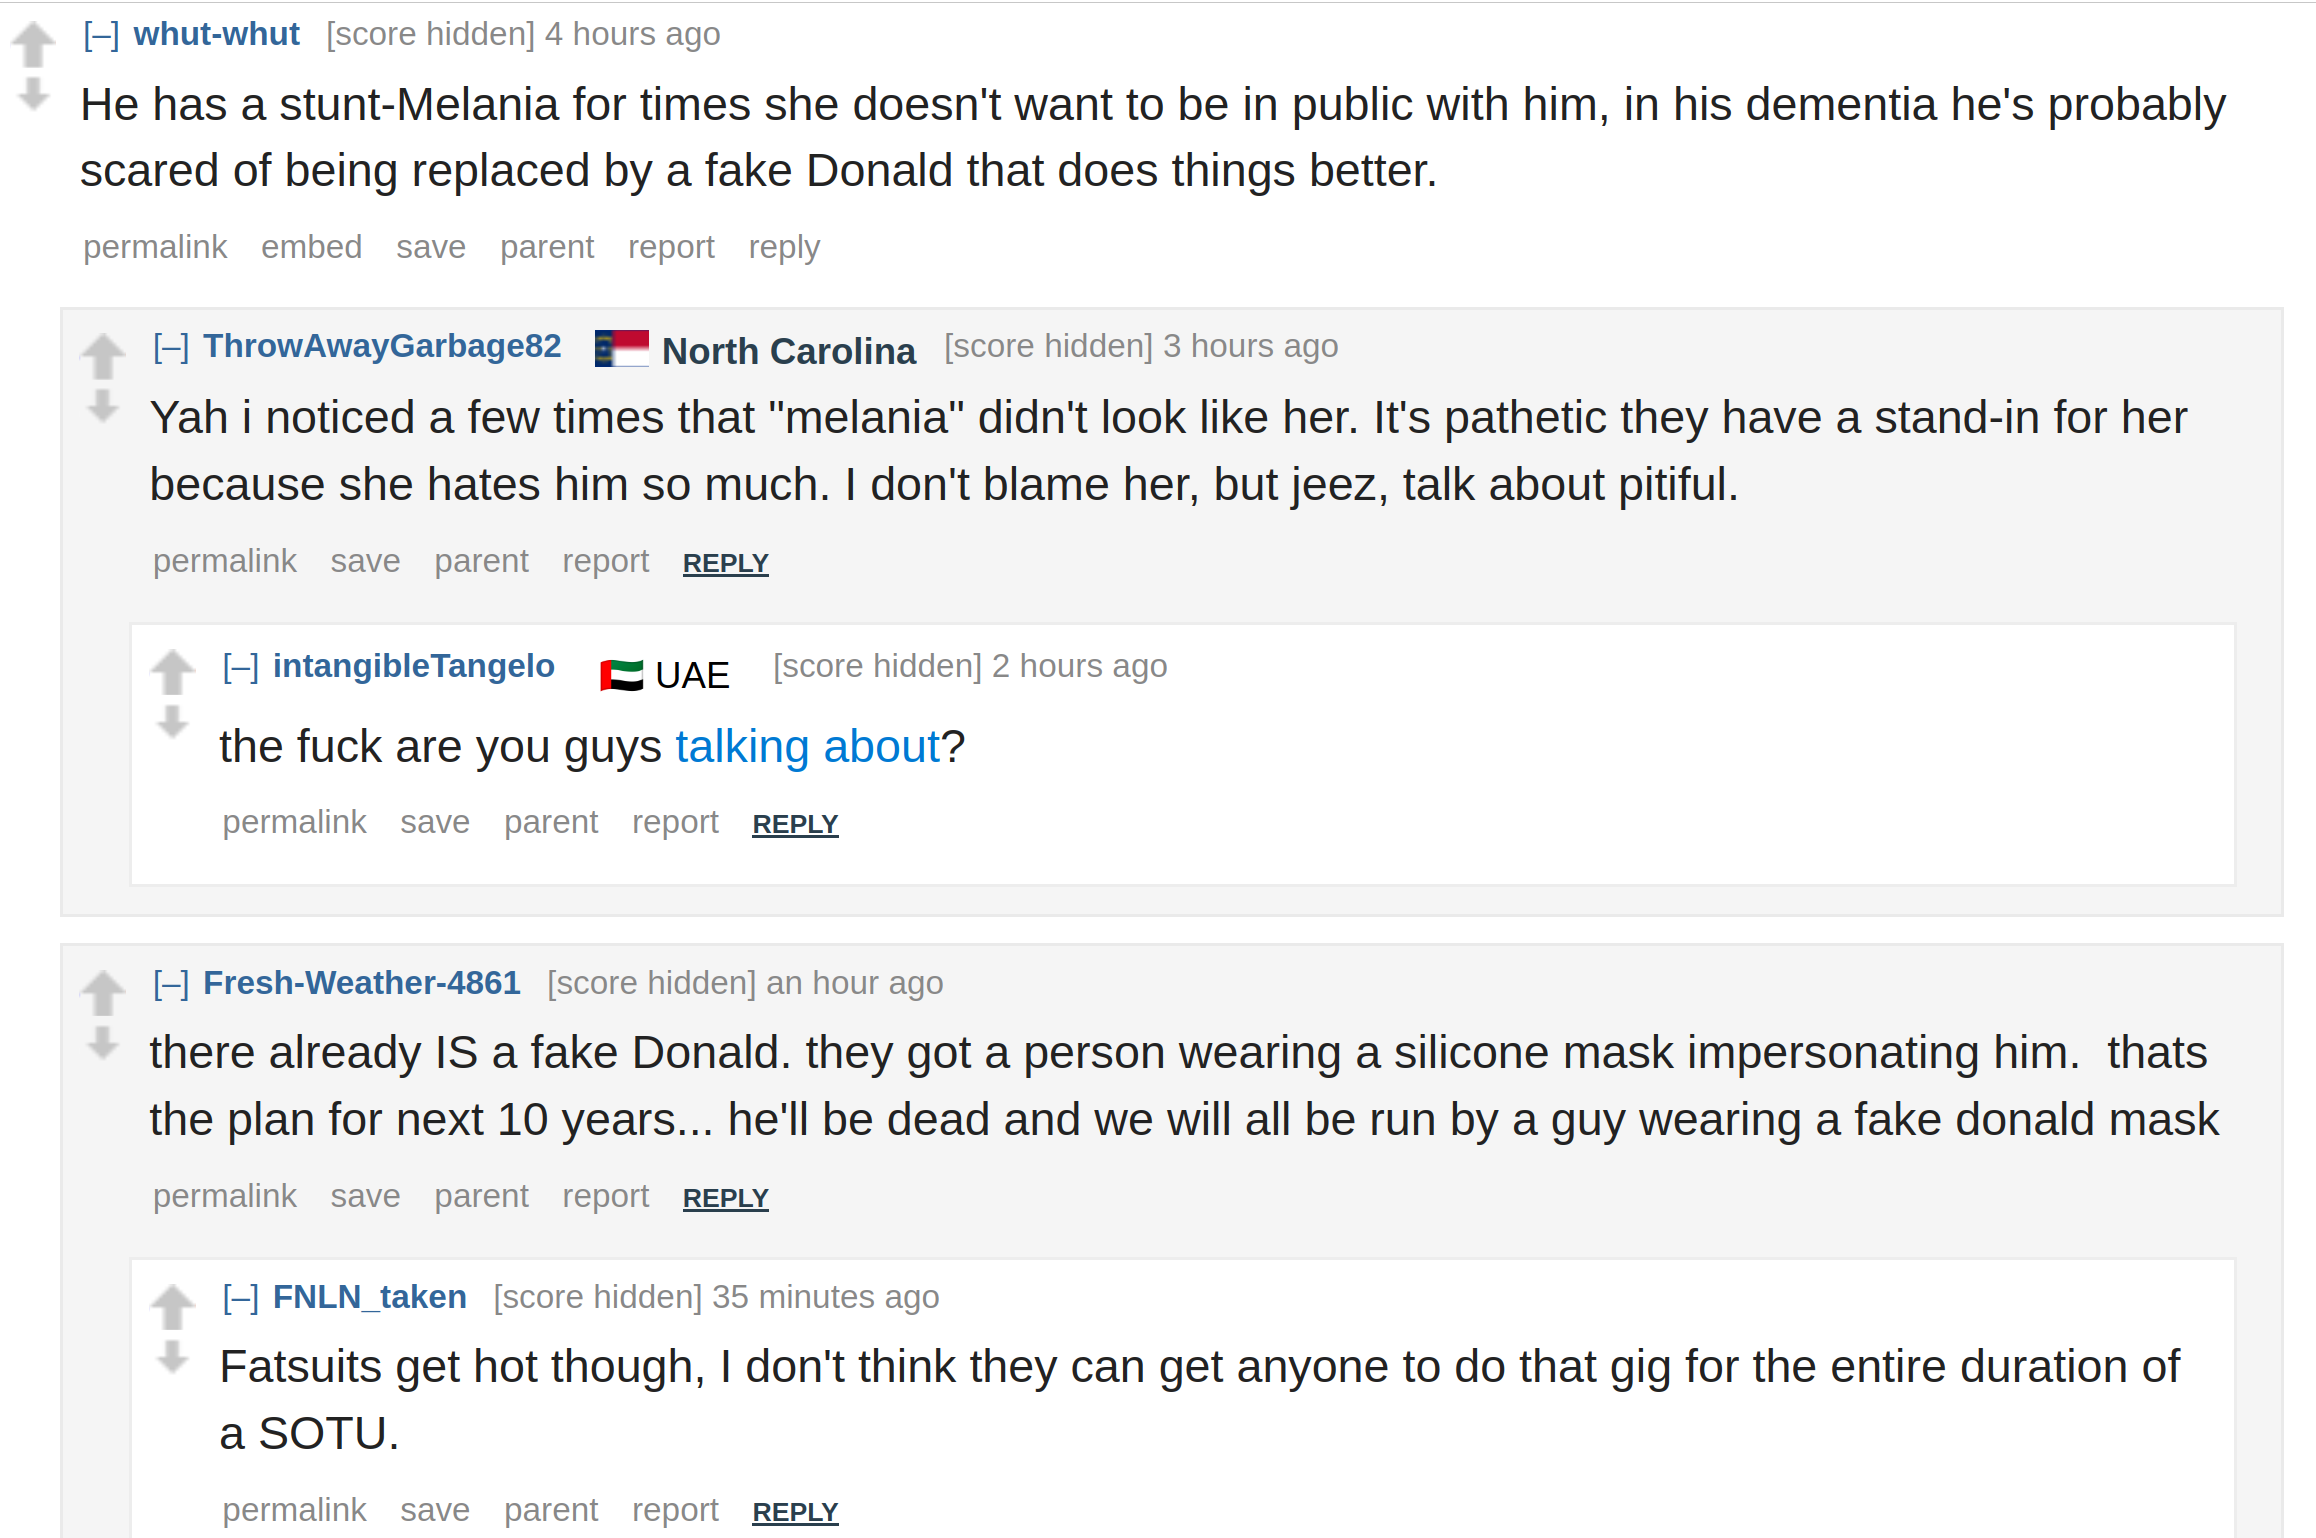Downvote whut-whut's comment

34,94
